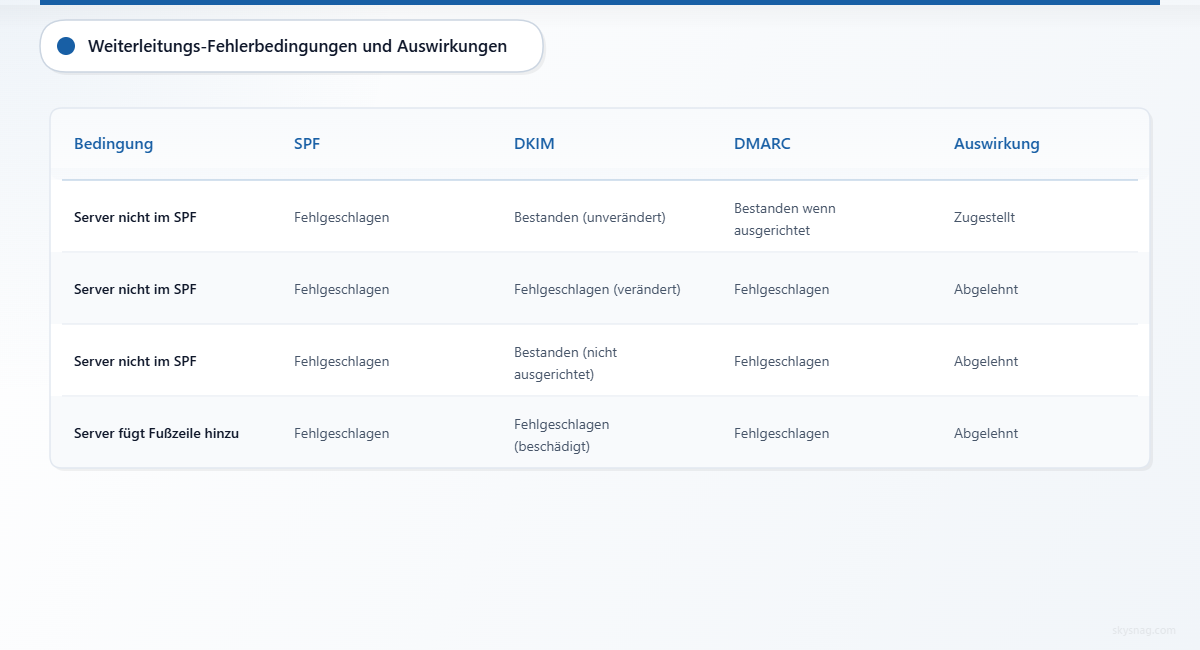Select heading 'Weiterleitungs-Fehlerbedingungen und Auswirkungen'

(297, 46)
